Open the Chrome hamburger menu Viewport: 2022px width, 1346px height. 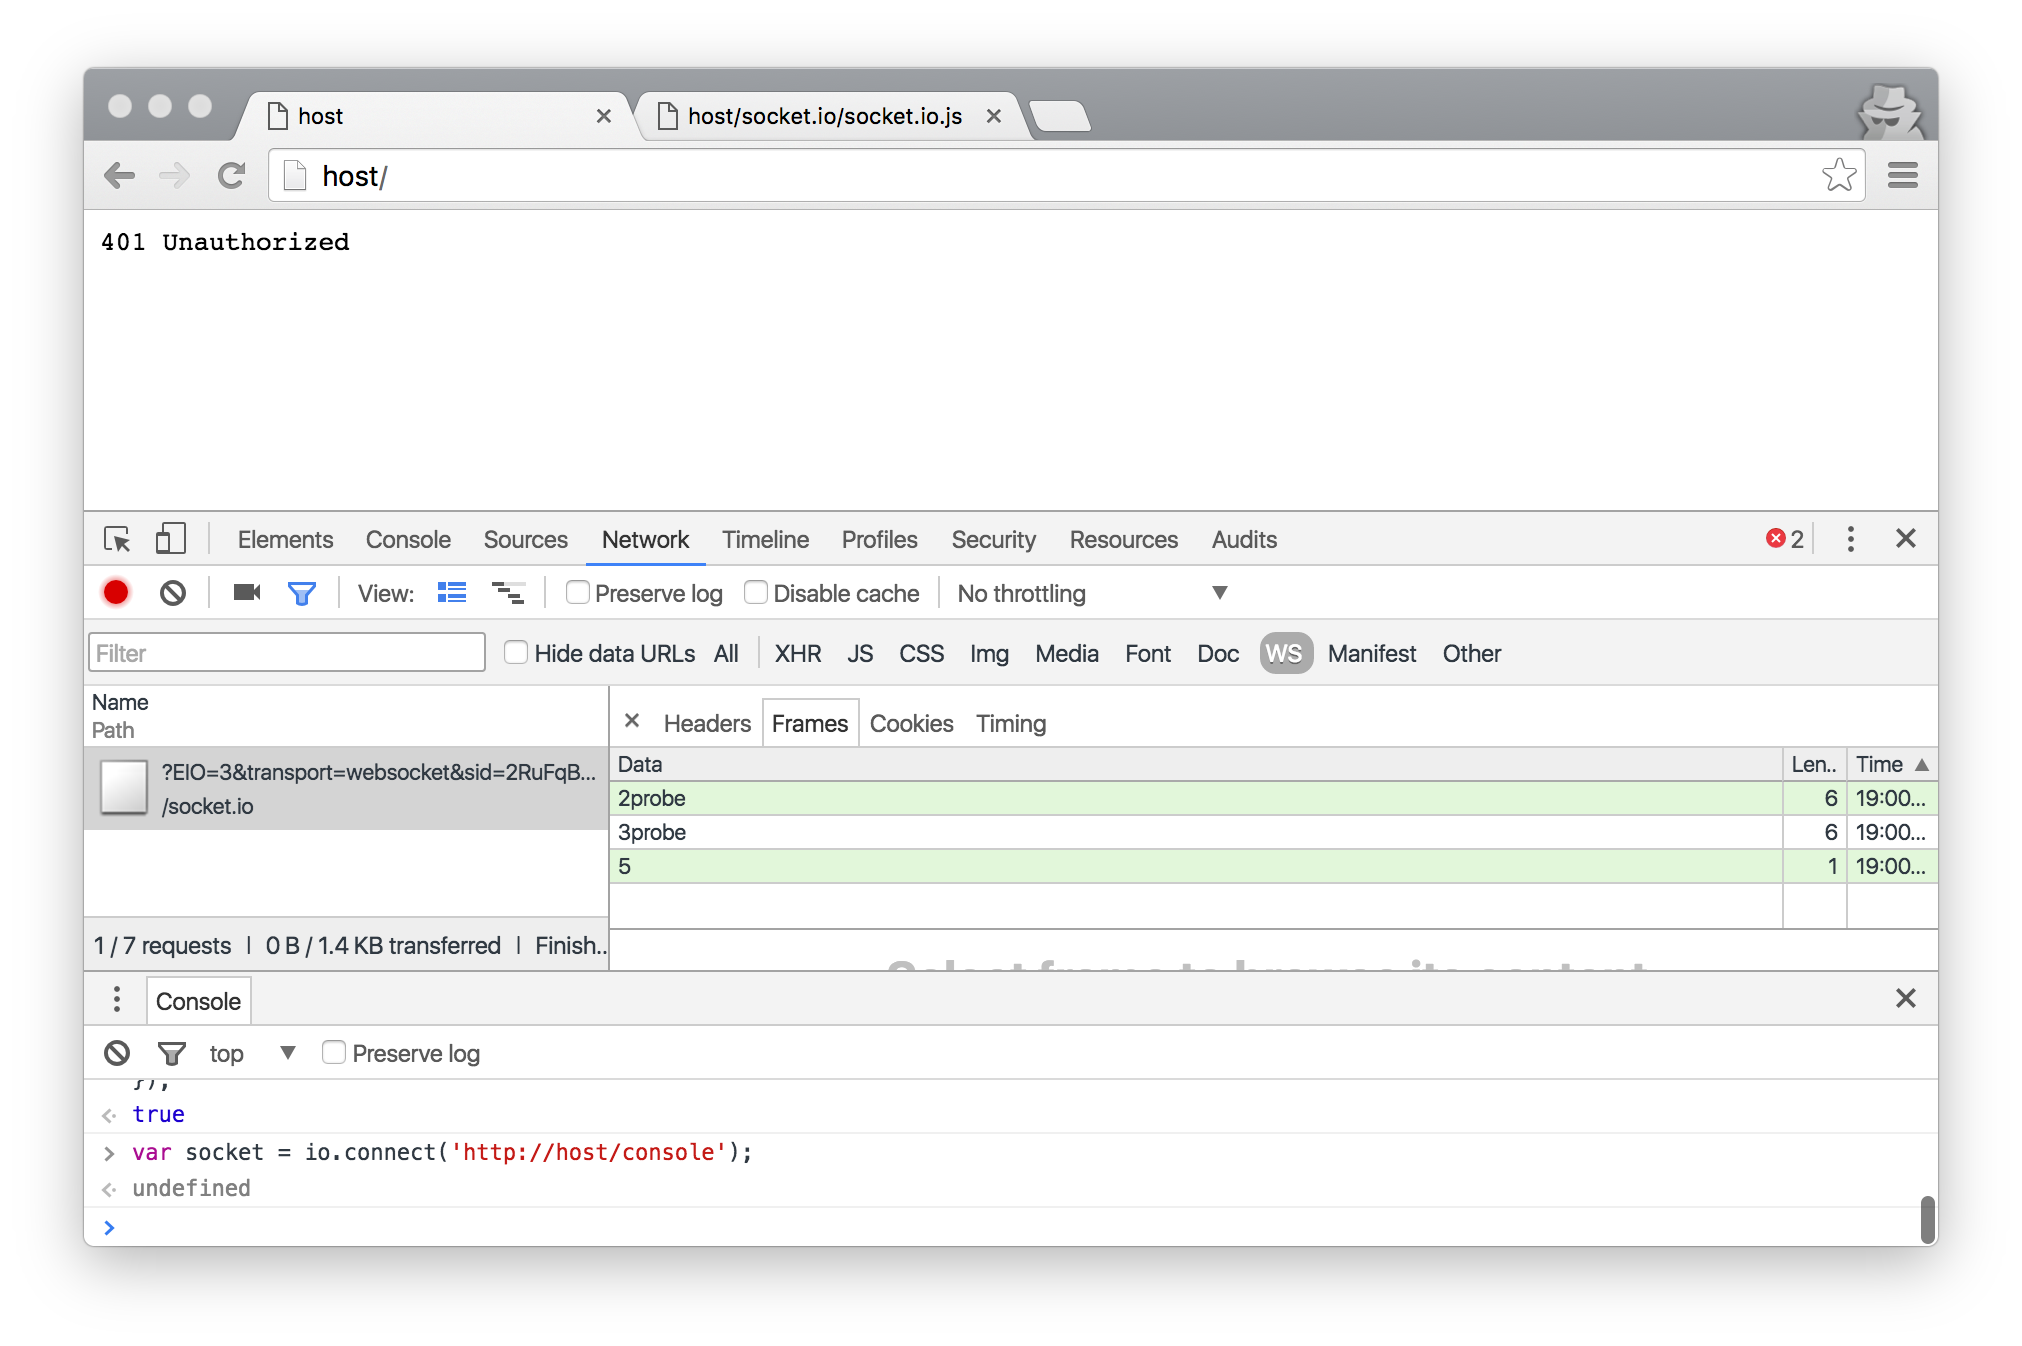click(x=1902, y=176)
